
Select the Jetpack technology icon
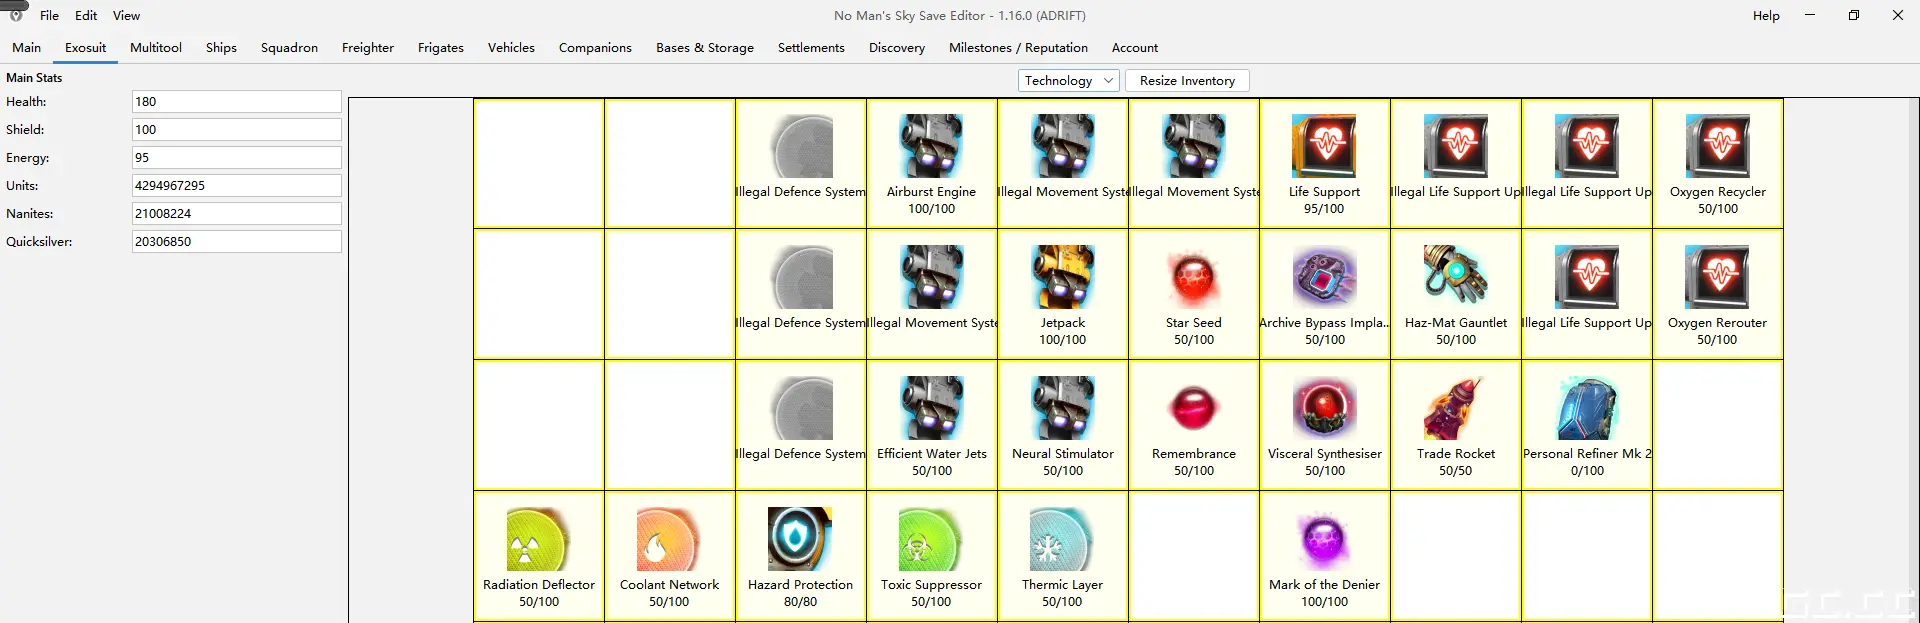(x=1063, y=277)
